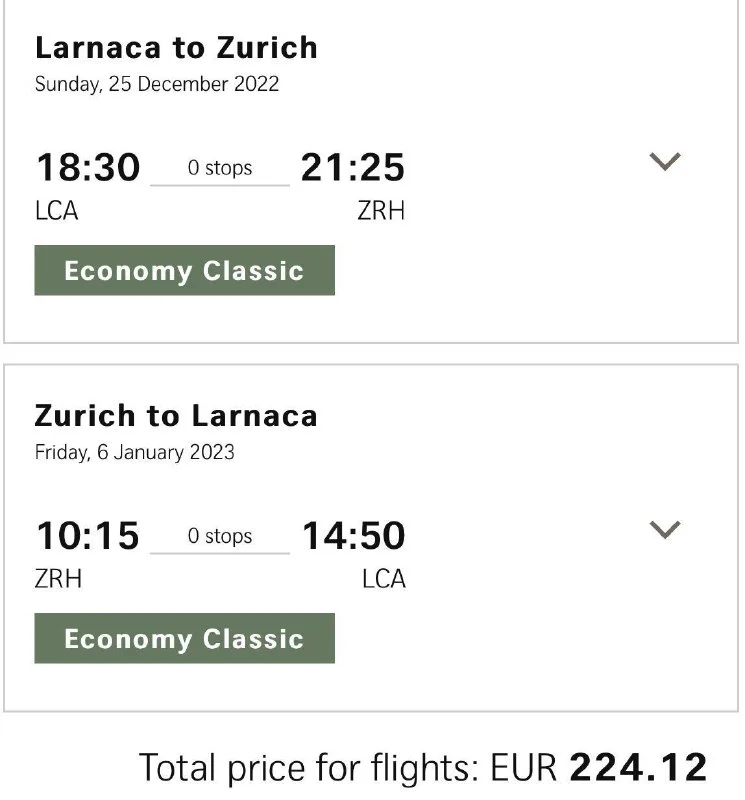Click the ZRH code under 21:25
Viewport: 745px width, 800px height.
[381, 210]
